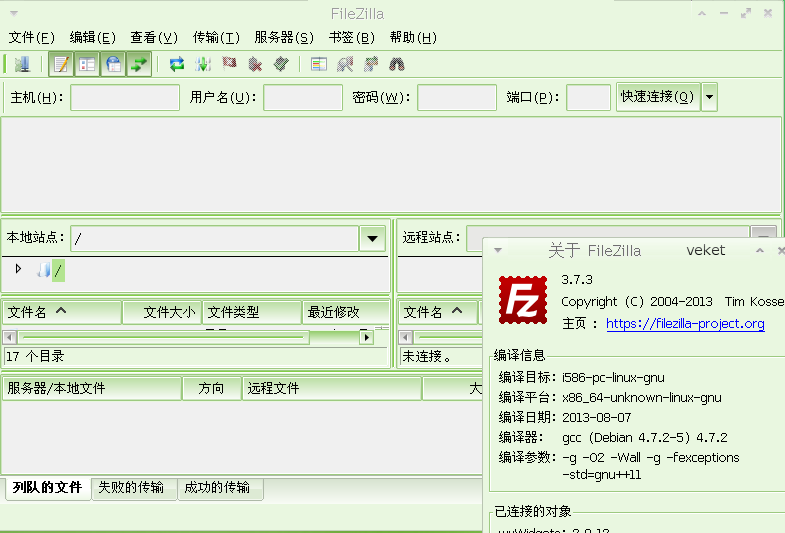Switch to the 列队的文件 tab
Screen dimensions: 785x533
click(x=48, y=488)
